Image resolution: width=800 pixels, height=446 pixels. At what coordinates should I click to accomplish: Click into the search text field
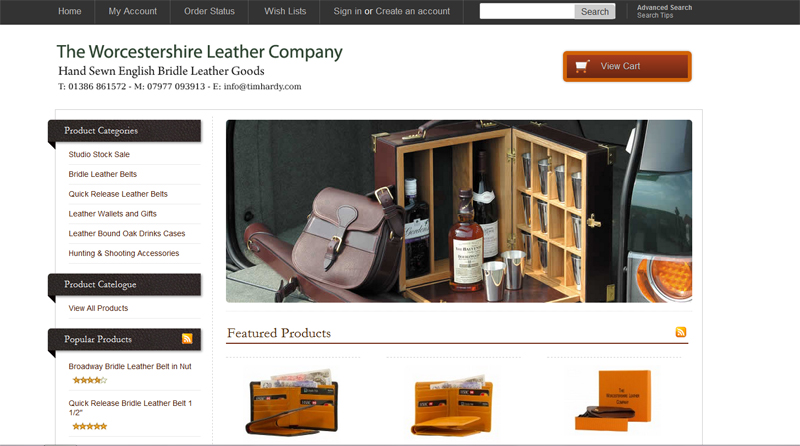tap(527, 11)
